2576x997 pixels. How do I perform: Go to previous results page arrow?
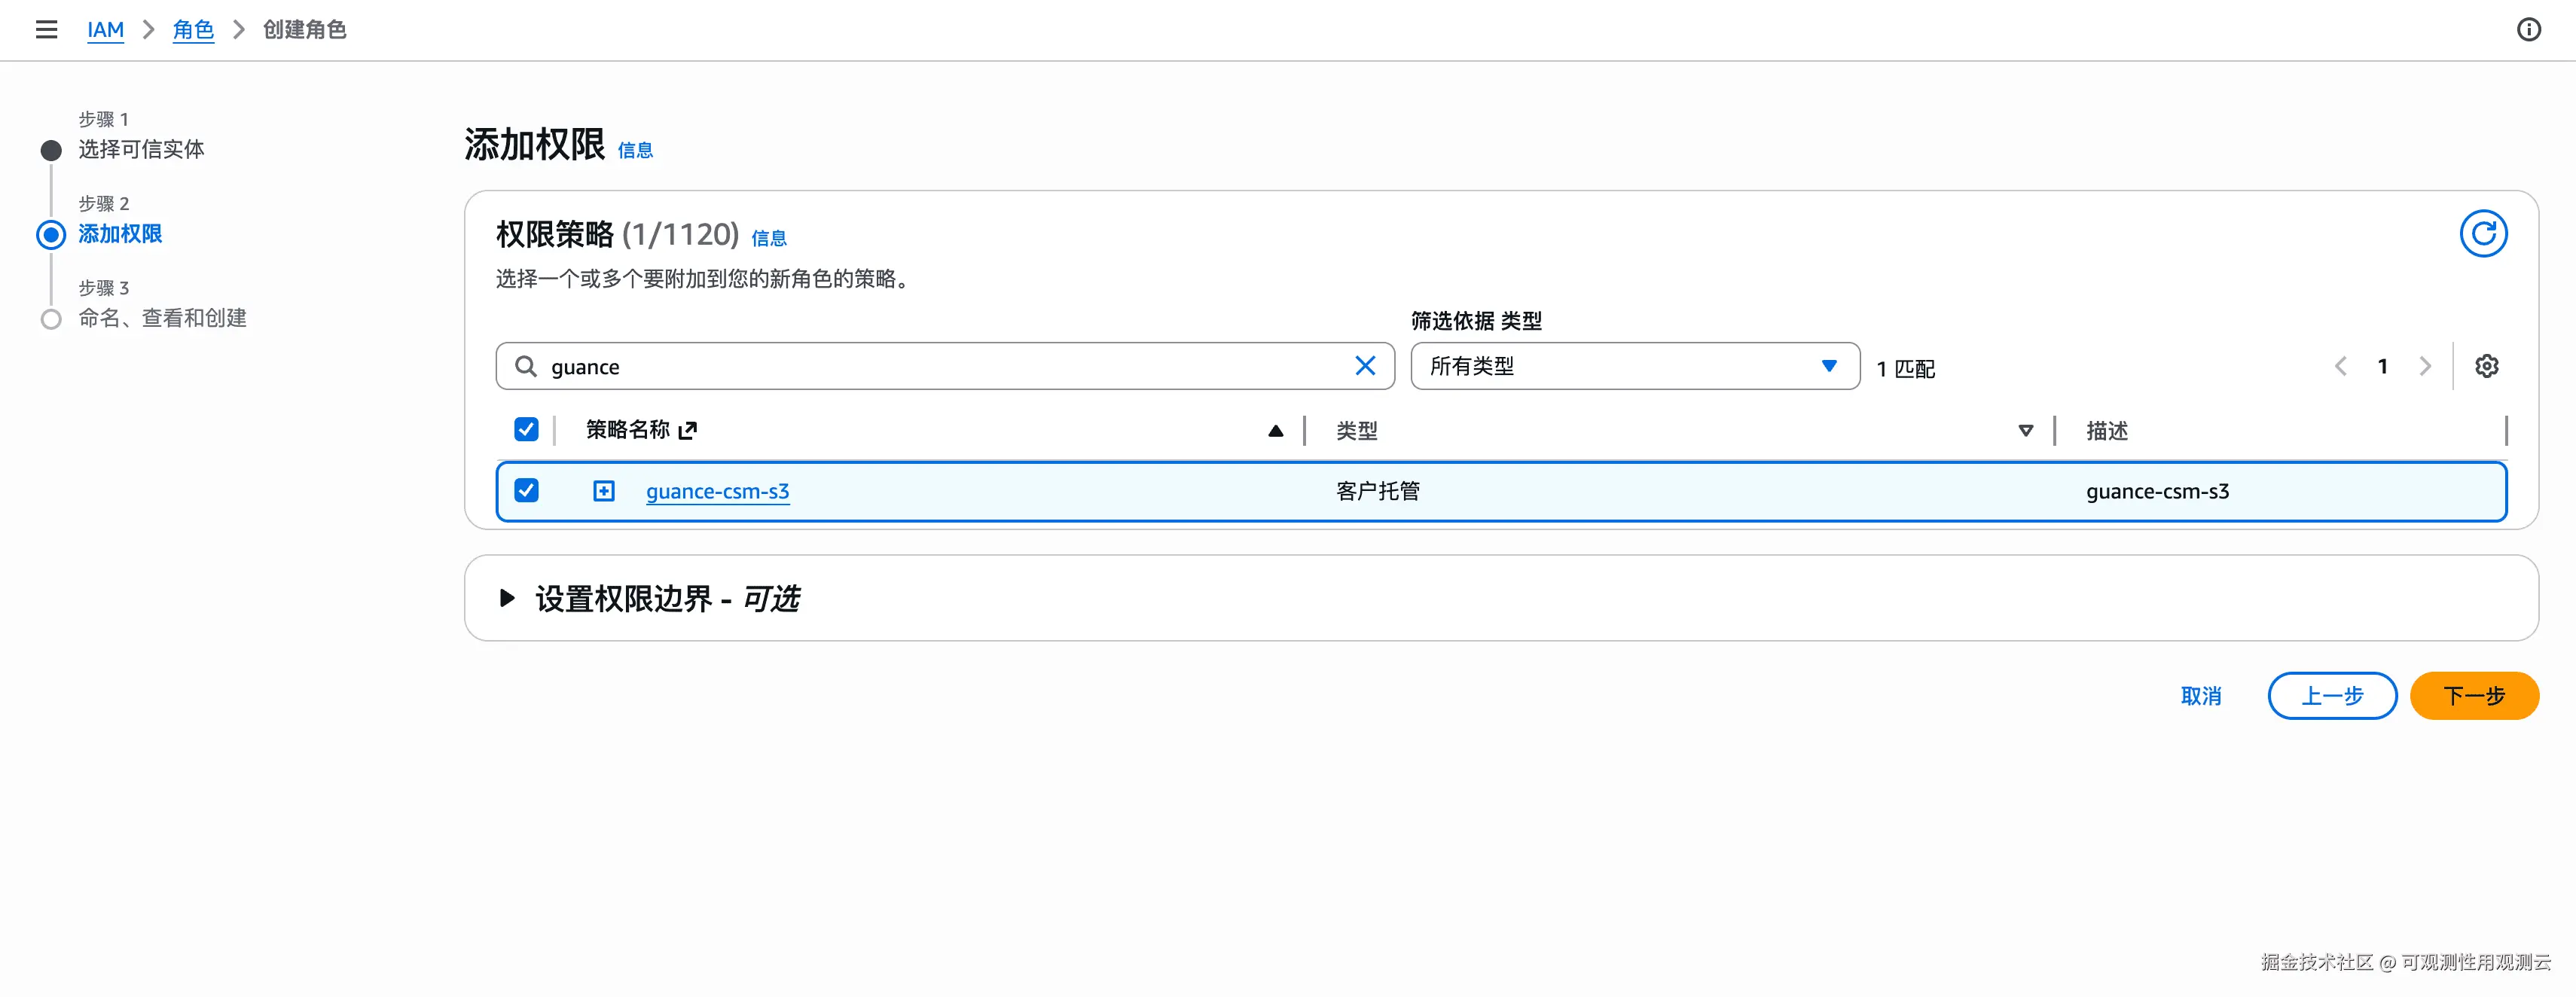[x=2341, y=366]
